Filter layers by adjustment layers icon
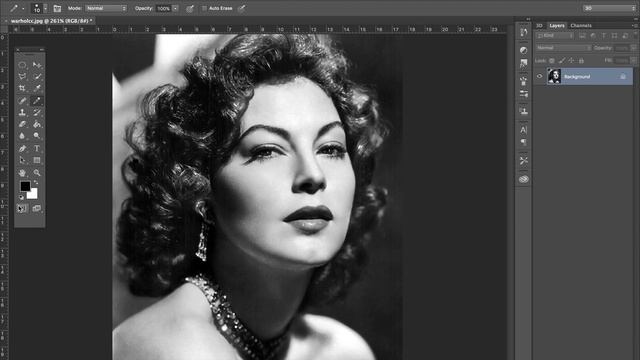This screenshot has height=360, width=640. 593,36
